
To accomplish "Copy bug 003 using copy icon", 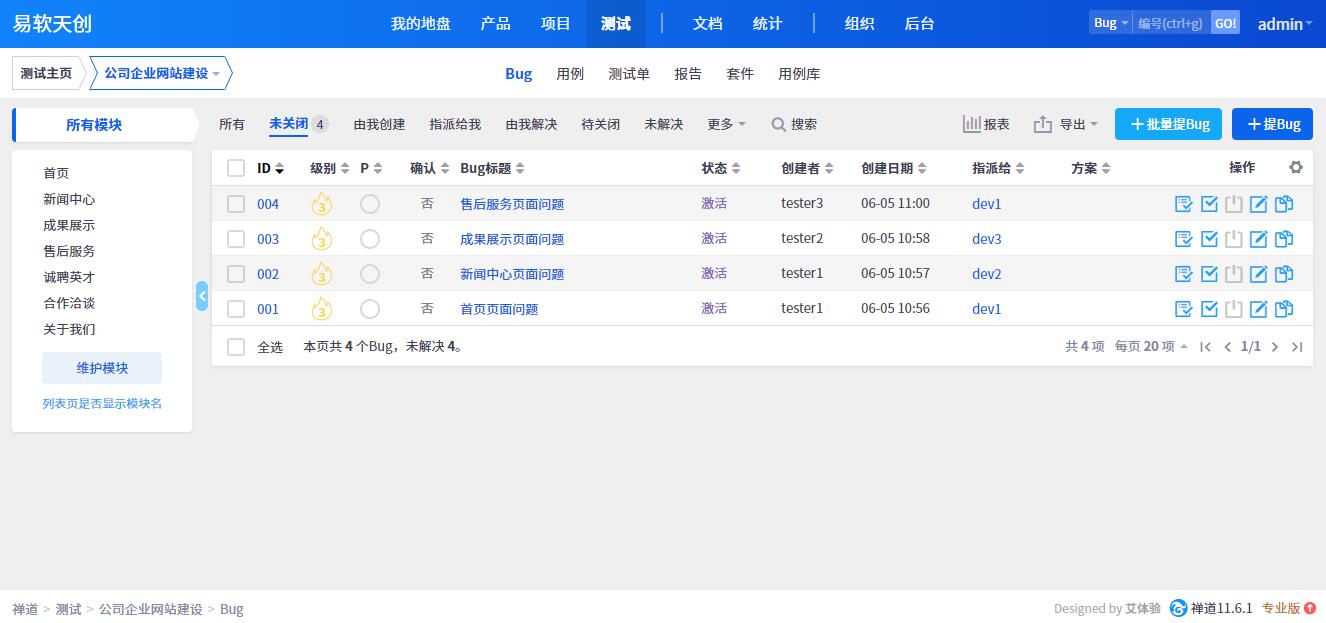I will (1284, 239).
